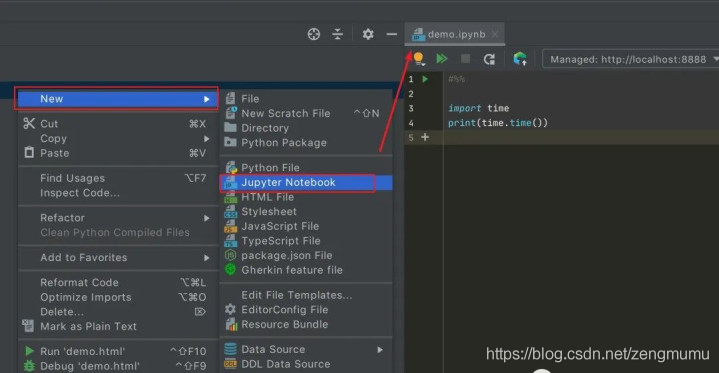719x373 pixels.
Task: Create a new Directory
Action: (x=306, y=128)
